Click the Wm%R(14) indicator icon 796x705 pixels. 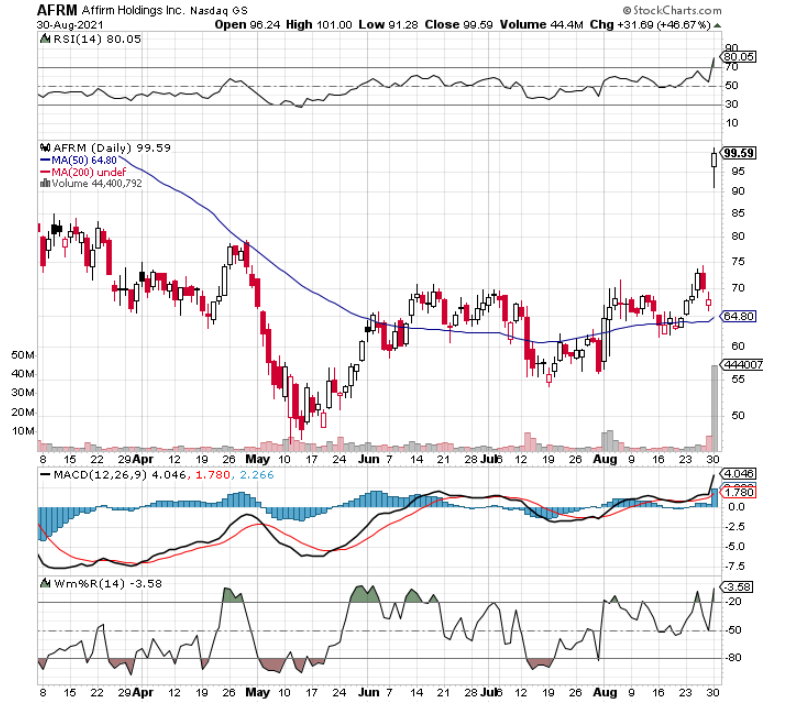[x=45, y=583]
